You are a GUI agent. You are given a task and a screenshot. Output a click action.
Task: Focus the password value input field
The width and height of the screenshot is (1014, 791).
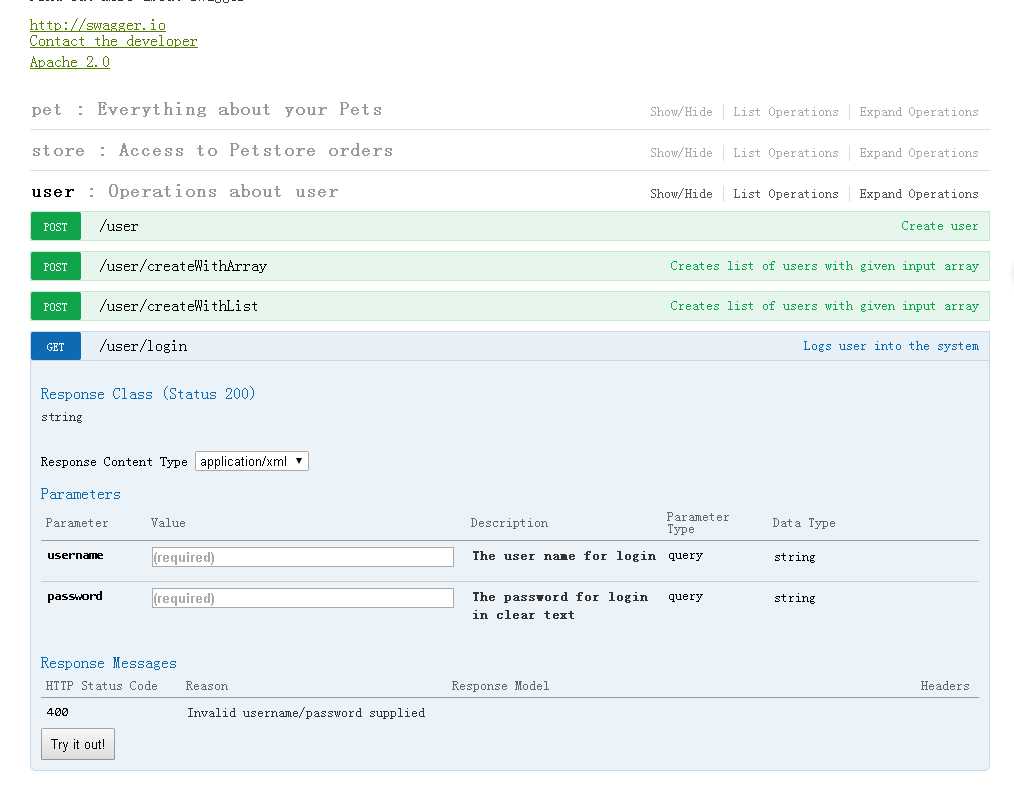pyautogui.click(x=302, y=598)
